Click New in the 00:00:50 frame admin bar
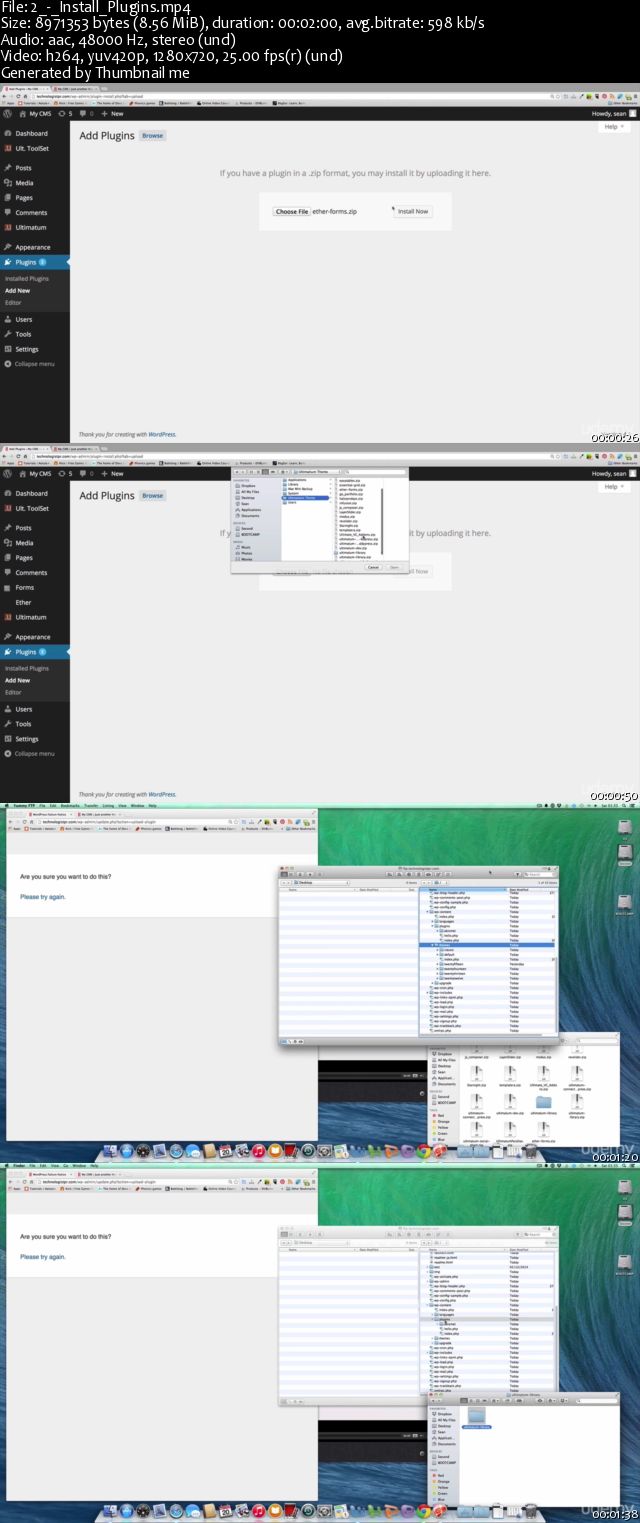Image resolution: width=640 pixels, height=1523 pixels. click(113, 474)
